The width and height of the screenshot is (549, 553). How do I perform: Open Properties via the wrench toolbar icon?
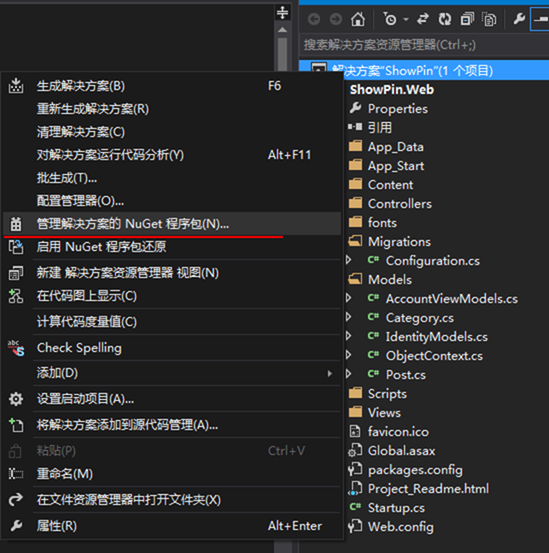click(x=519, y=19)
